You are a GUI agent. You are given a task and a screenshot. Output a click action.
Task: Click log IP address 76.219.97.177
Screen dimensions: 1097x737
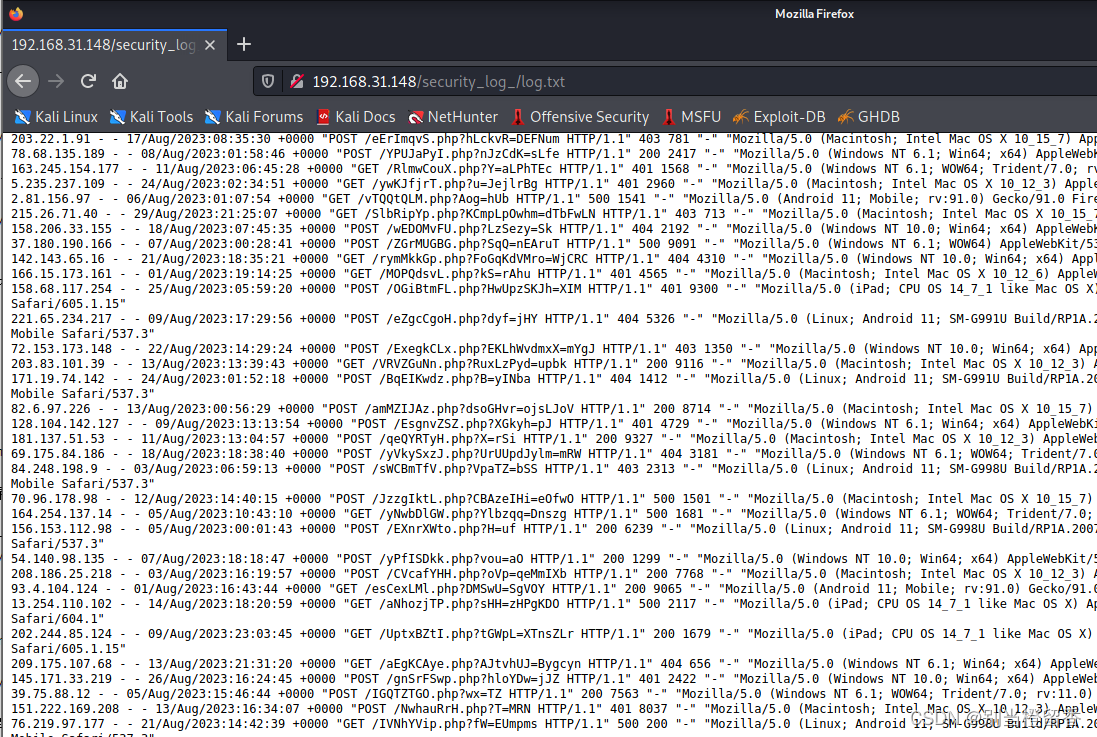(57, 724)
